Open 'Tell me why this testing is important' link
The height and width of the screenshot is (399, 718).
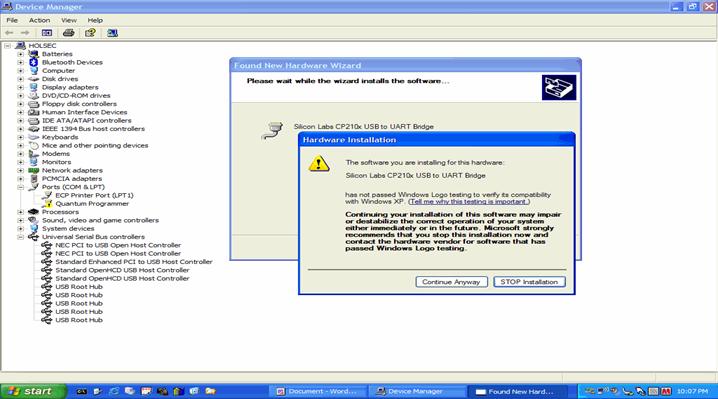(469, 202)
